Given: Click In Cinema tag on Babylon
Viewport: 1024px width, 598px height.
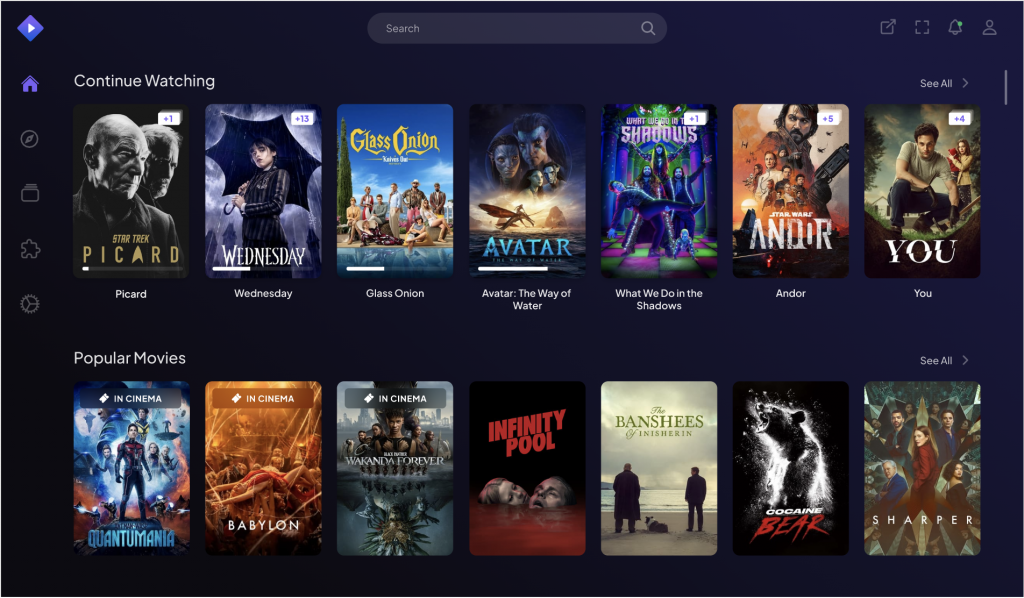Looking at the screenshot, I should pyautogui.click(x=263, y=398).
